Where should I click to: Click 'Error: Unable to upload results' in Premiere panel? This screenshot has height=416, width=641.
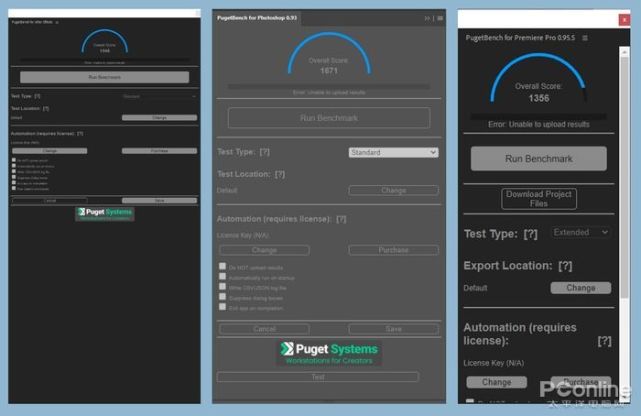539,125
